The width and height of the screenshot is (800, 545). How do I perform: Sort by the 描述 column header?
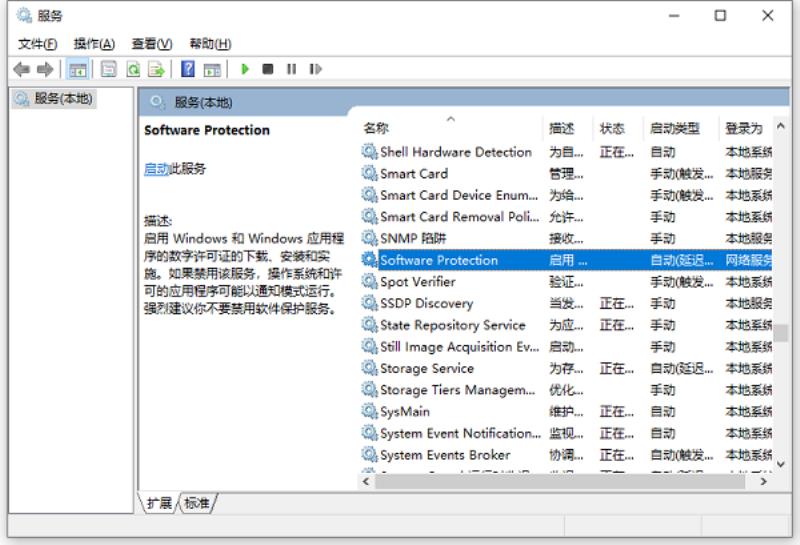[568, 128]
